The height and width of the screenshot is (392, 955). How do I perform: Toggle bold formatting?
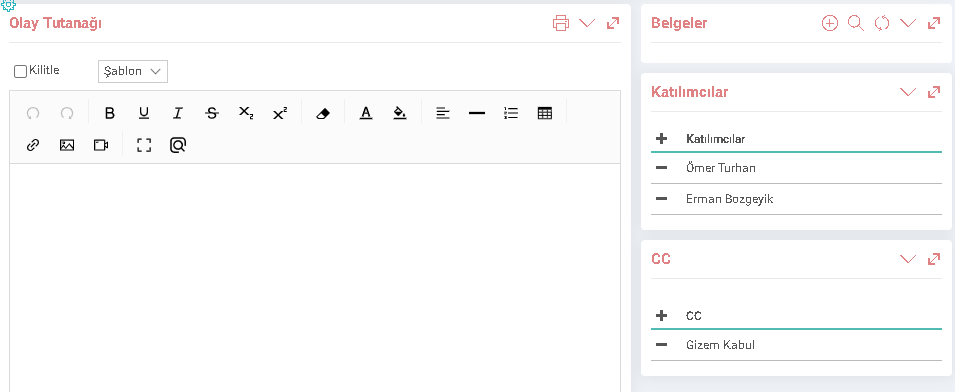[110, 113]
